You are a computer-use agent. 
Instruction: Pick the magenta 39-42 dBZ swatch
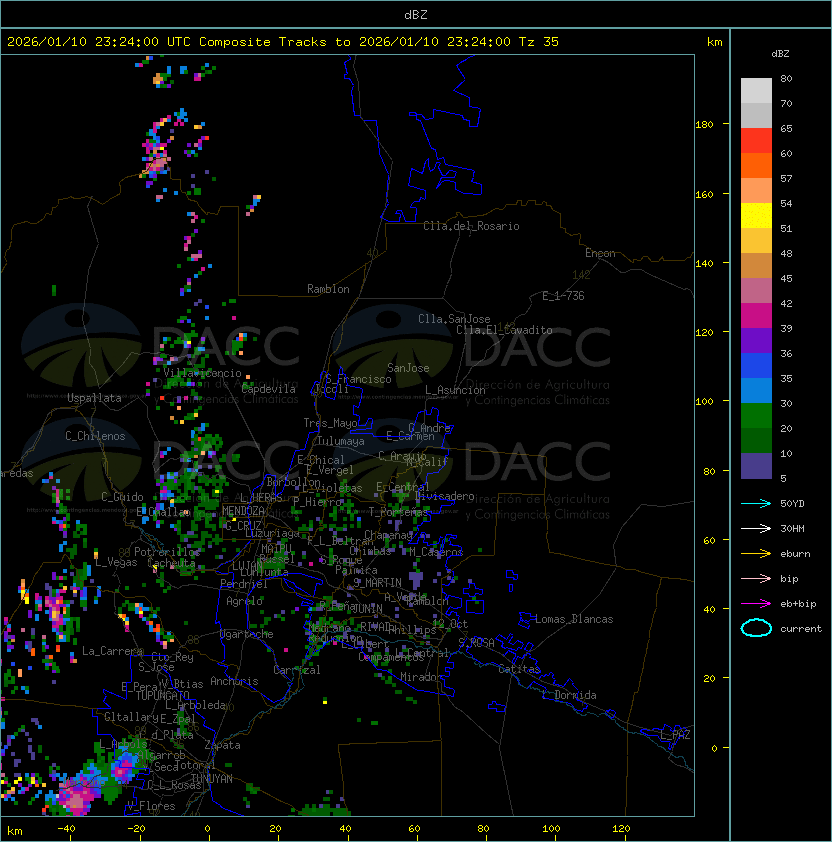pyautogui.click(x=756, y=316)
